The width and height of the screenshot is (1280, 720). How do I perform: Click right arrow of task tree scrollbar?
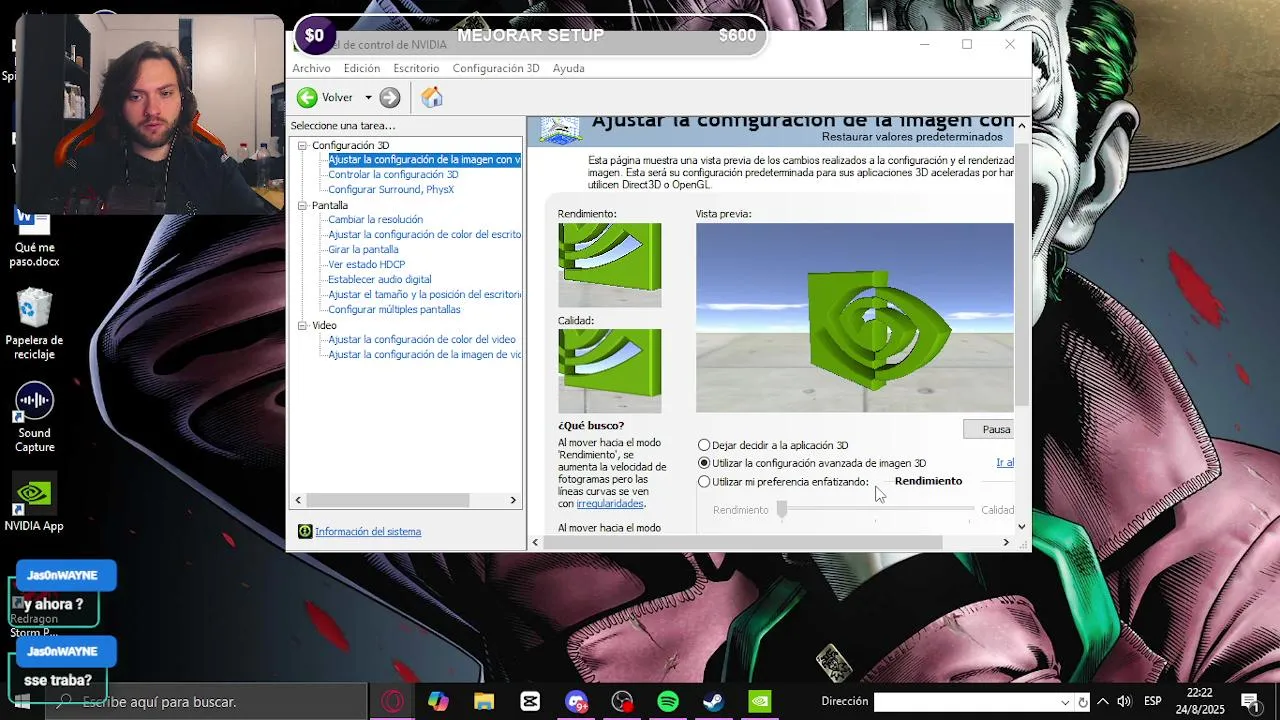(513, 500)
